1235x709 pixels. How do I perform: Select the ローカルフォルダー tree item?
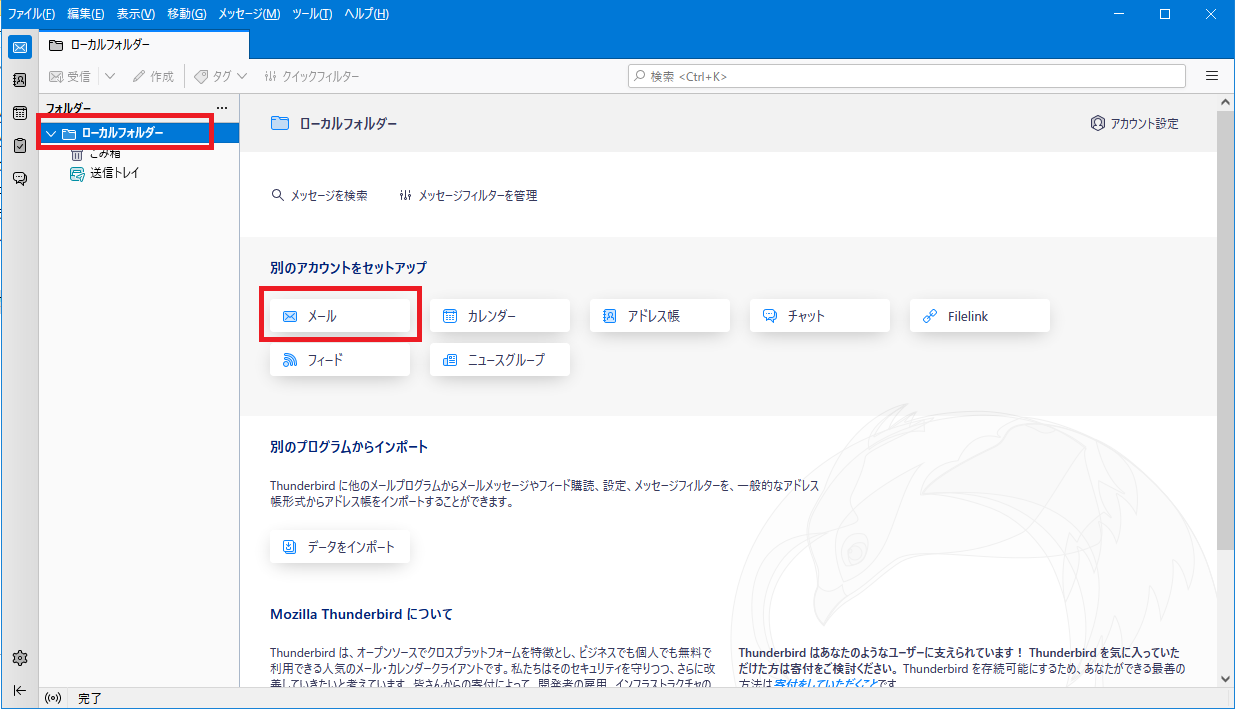click(x=139, y=133)
